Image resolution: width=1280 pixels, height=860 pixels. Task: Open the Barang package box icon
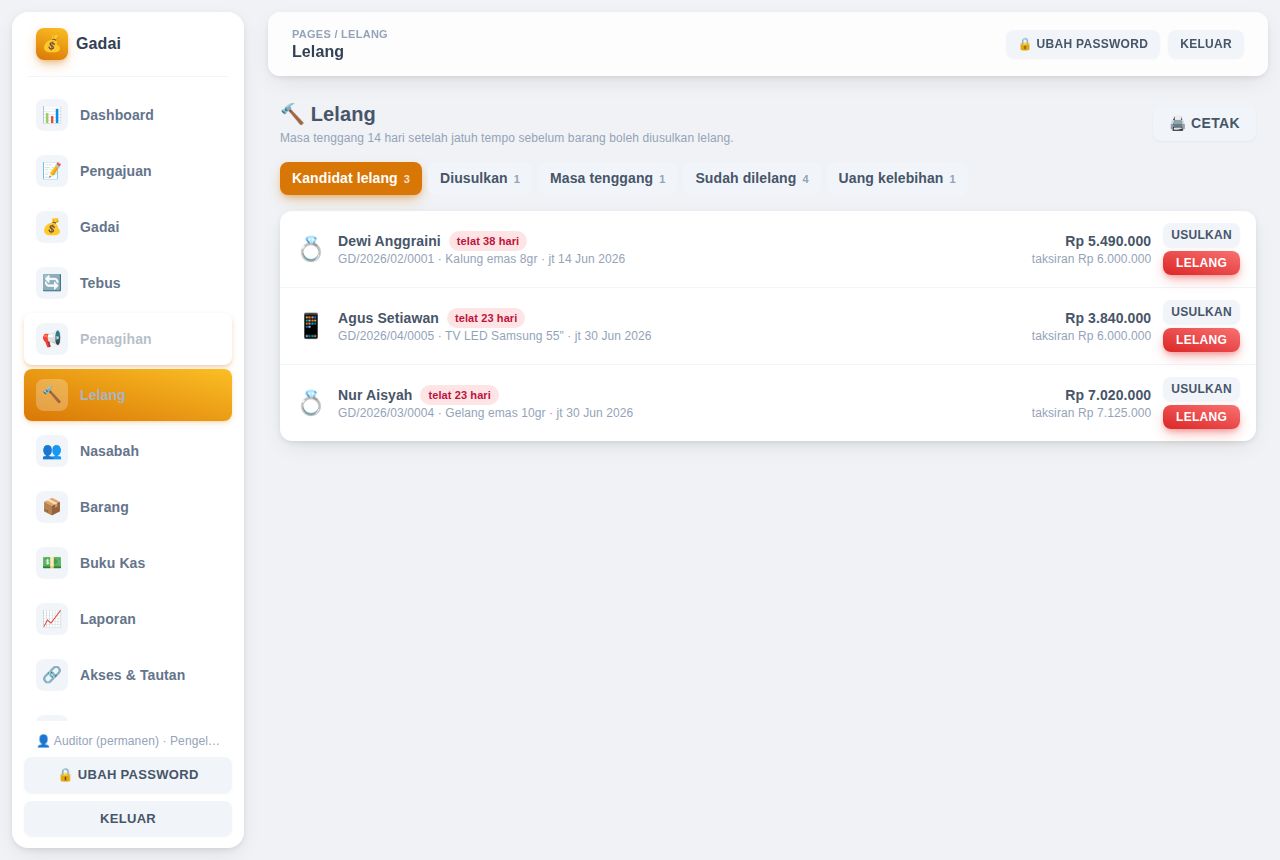coord(52,507)
